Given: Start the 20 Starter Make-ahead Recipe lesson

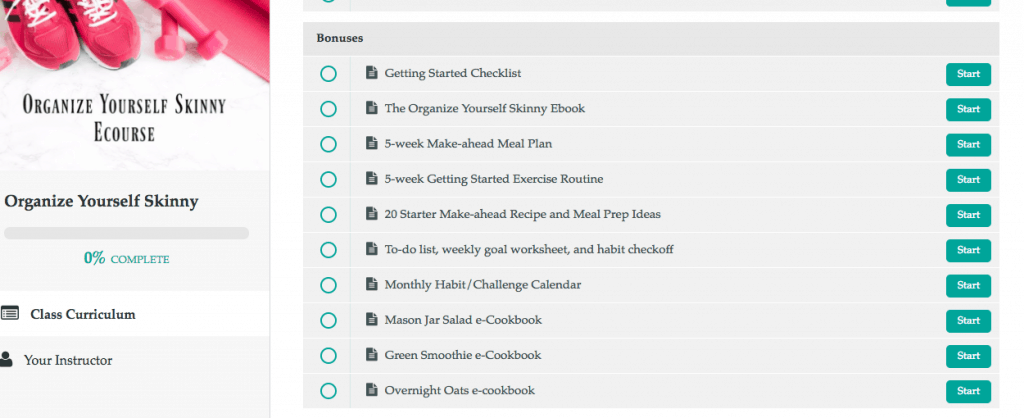Looking at the screenshot, I should pyautogui.click(x=968, y=215).
